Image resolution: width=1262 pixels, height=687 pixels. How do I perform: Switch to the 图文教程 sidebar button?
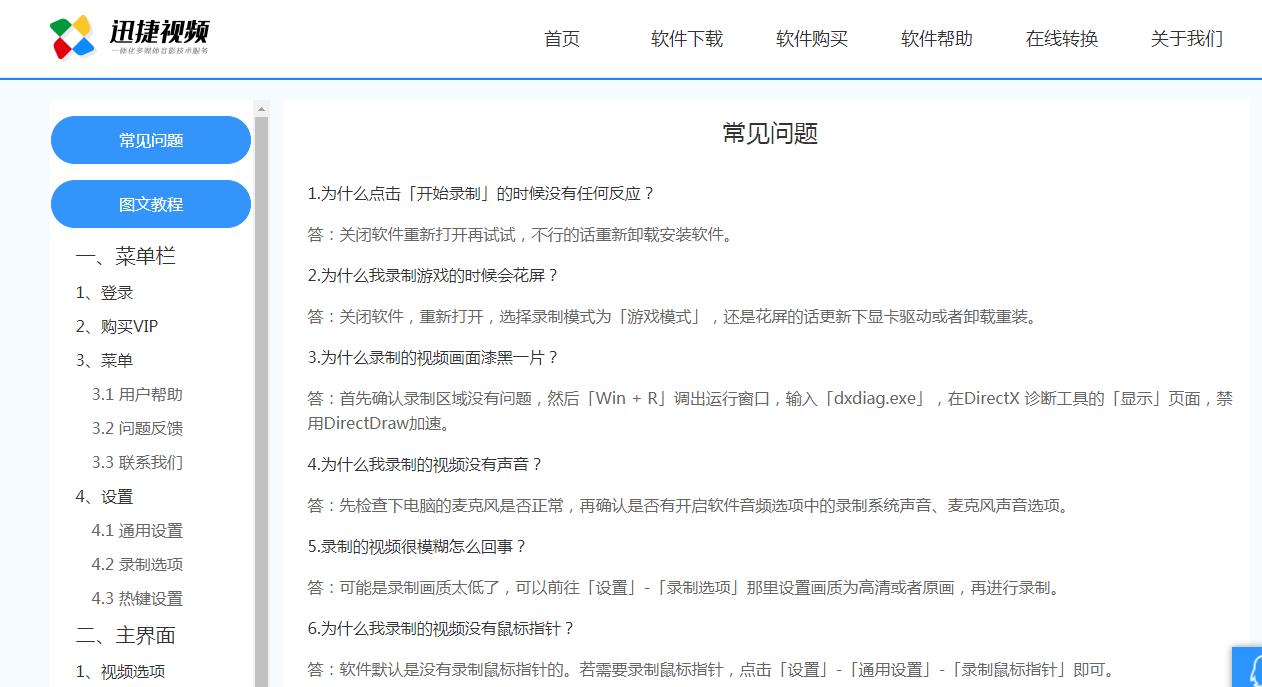click(150, 204)
